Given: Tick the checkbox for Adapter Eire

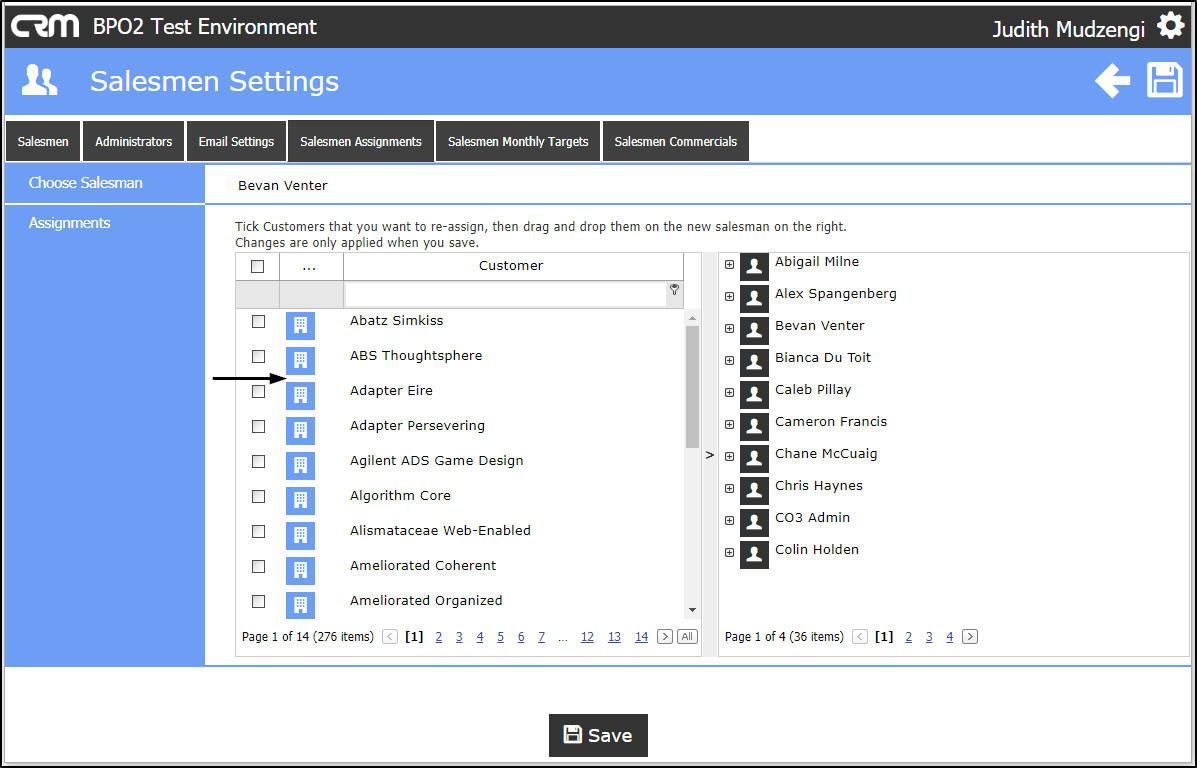Looking at the screenshot, I should pos(258,391).
